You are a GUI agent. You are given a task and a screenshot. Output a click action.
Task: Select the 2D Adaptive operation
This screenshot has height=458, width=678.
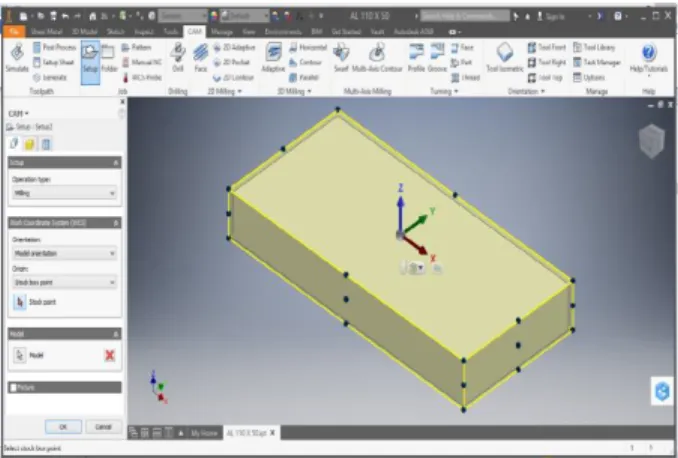(x=234, y=47)
